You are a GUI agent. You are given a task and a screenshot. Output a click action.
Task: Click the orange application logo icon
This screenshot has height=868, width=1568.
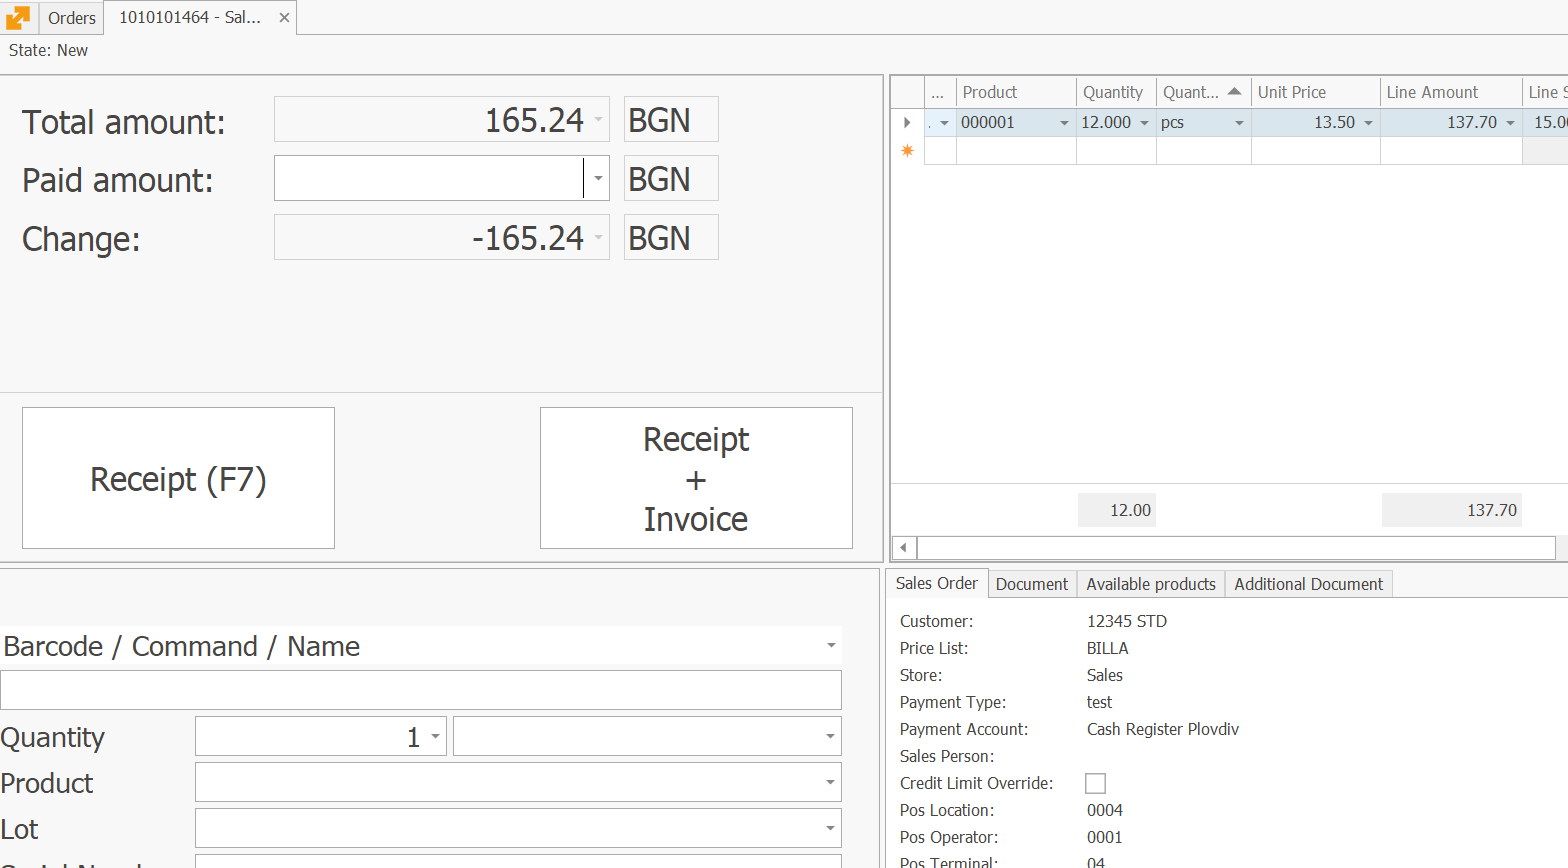(x=18, y=18)
